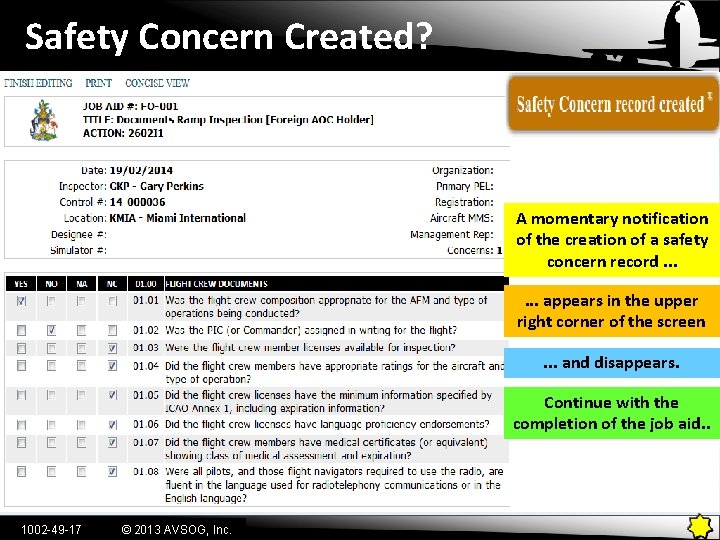720x540 pixels.
Task: Click the FINISH EDITING link
Action: point(38,83)
